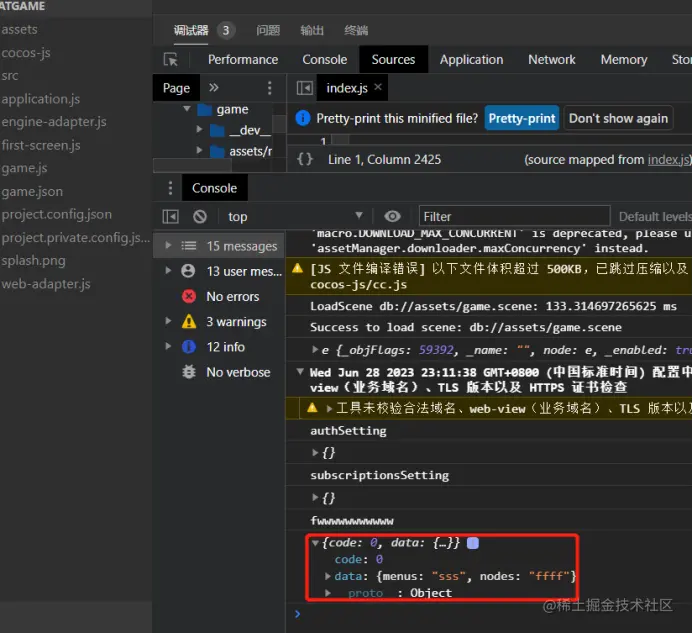Image resolution: width=693 pixels, height=633 pixels.
Task: Clear console with the ban icon
Action: pyautogui.click(x=200, y=217)
